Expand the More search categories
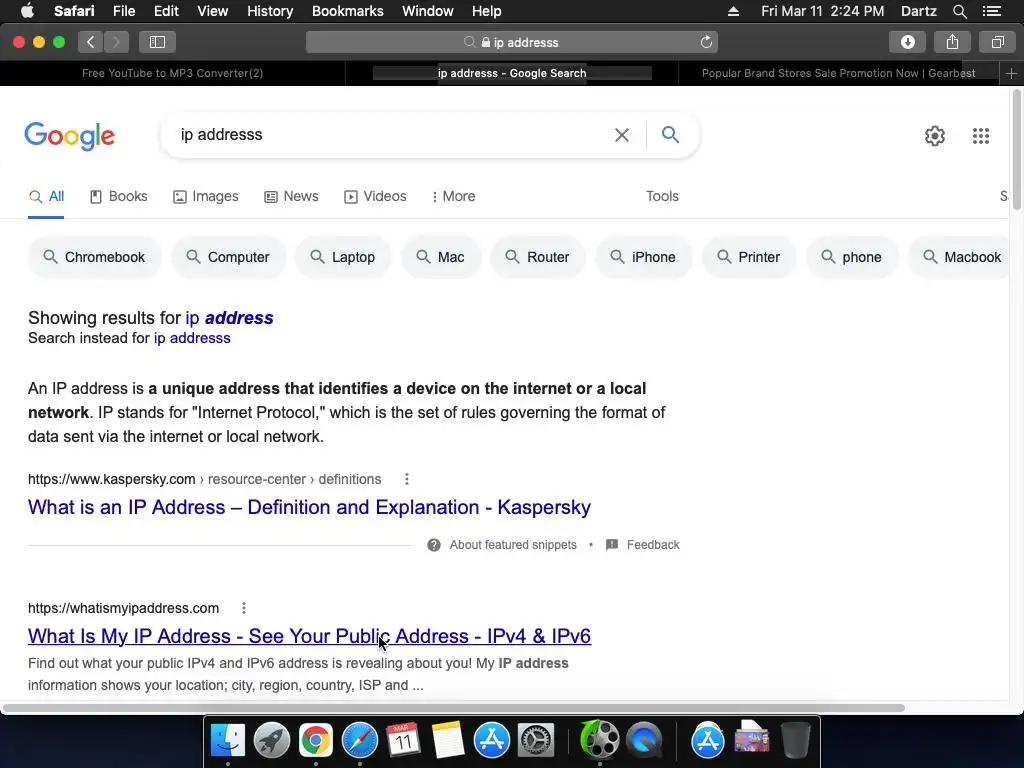 (453, 197)
